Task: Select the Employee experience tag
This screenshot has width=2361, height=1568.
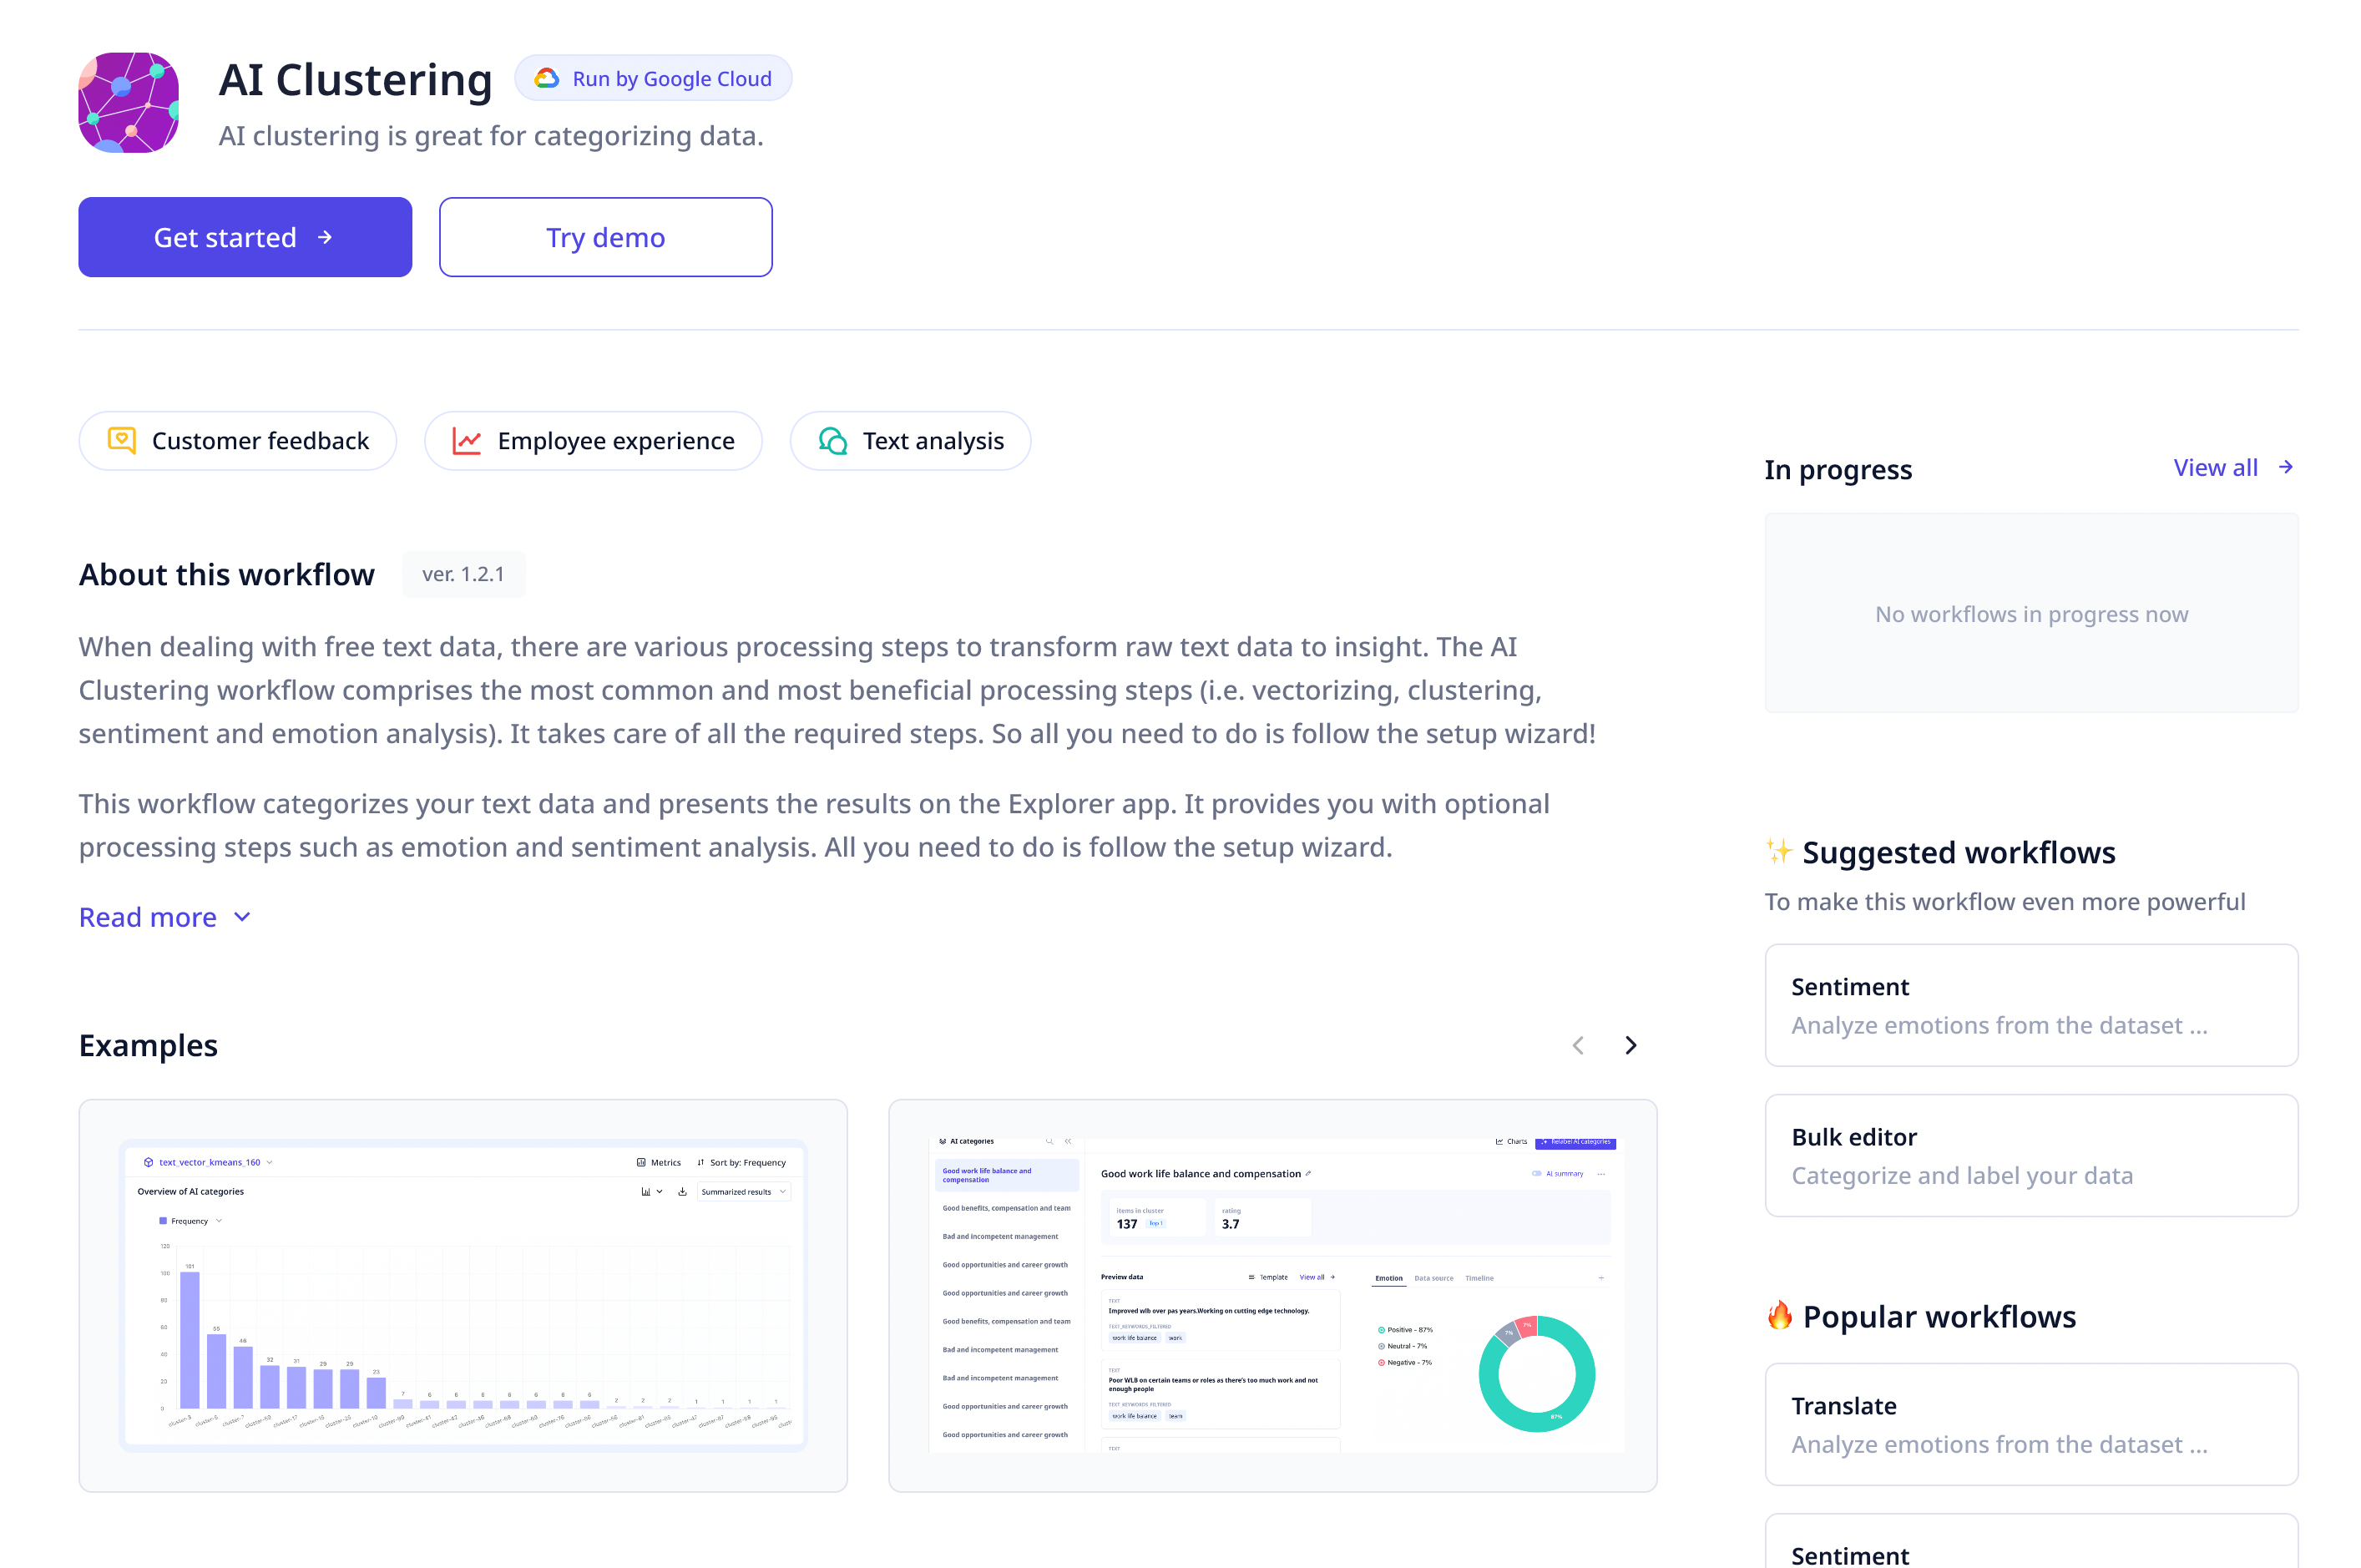Action: pyautogui.click(x=593, y=441)
